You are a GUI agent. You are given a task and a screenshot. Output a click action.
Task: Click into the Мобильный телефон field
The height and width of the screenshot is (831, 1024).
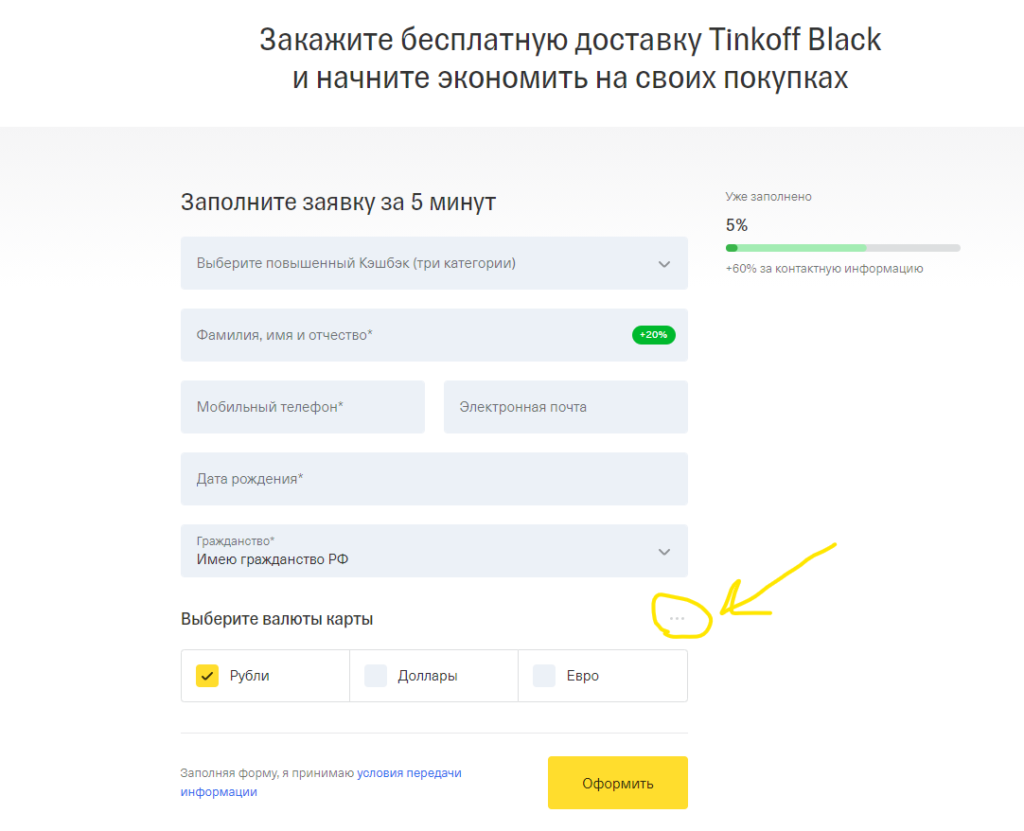point(302,407)
